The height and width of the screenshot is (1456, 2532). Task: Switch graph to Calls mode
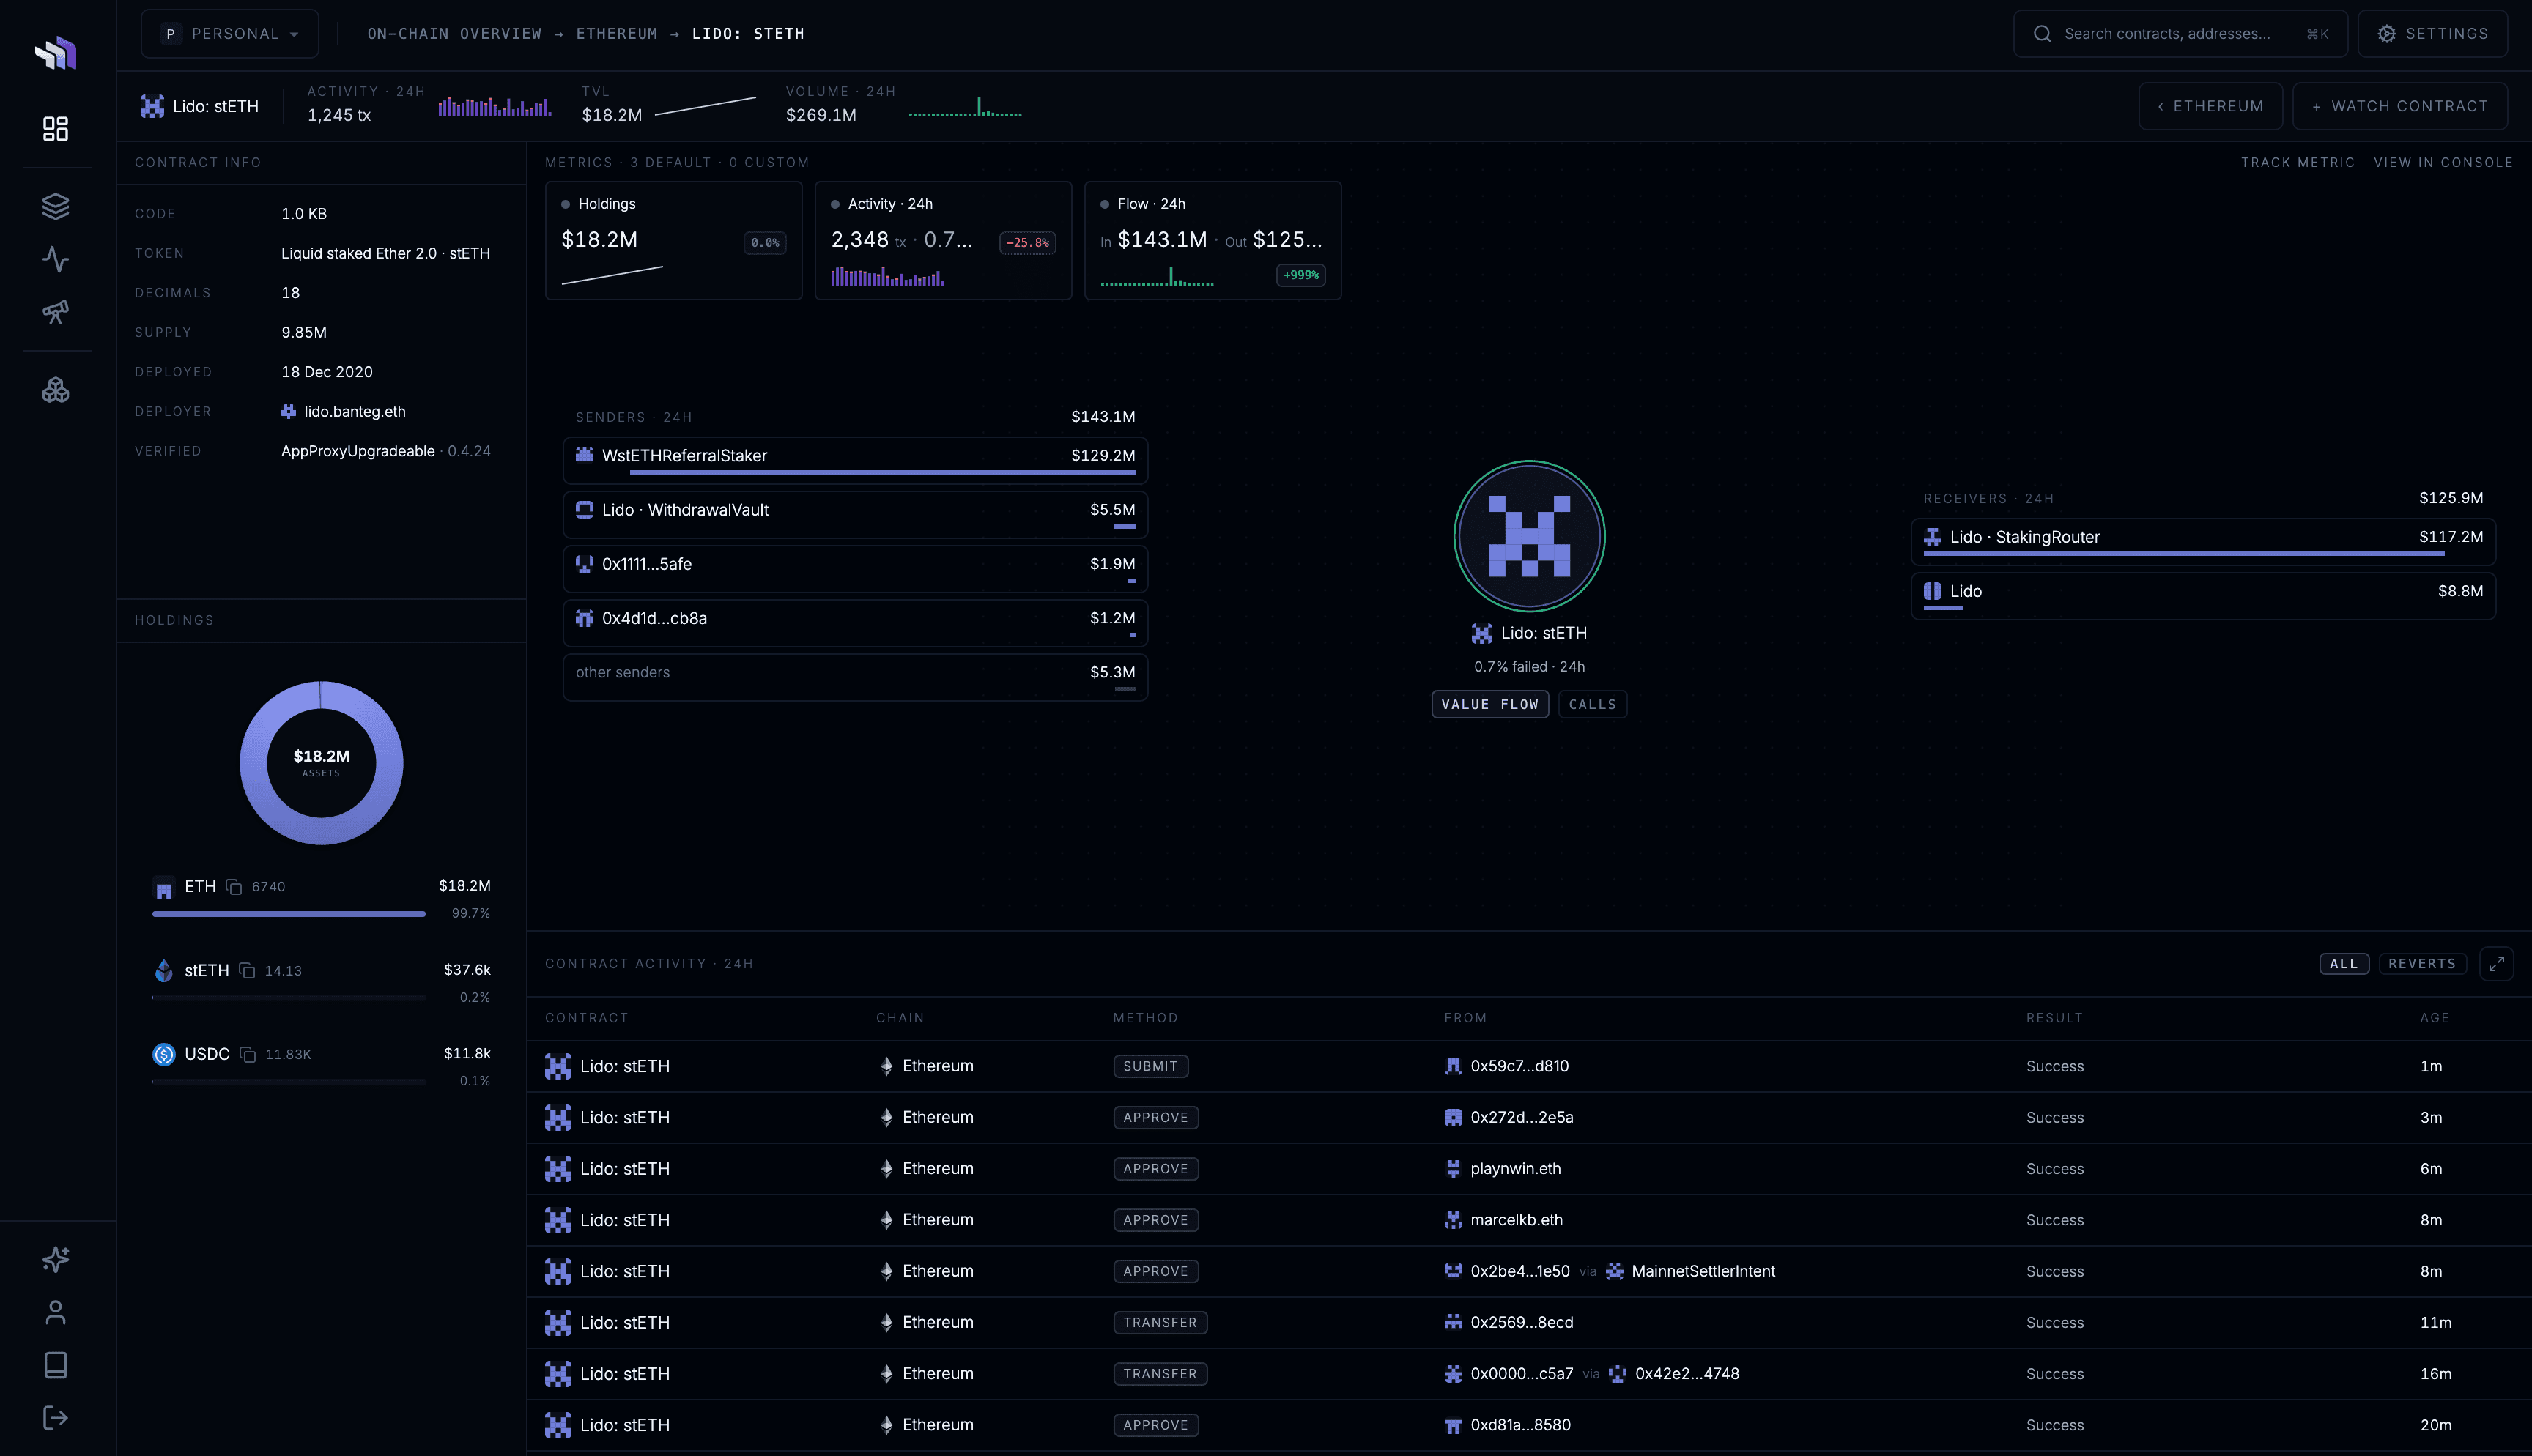(1592, 704)
